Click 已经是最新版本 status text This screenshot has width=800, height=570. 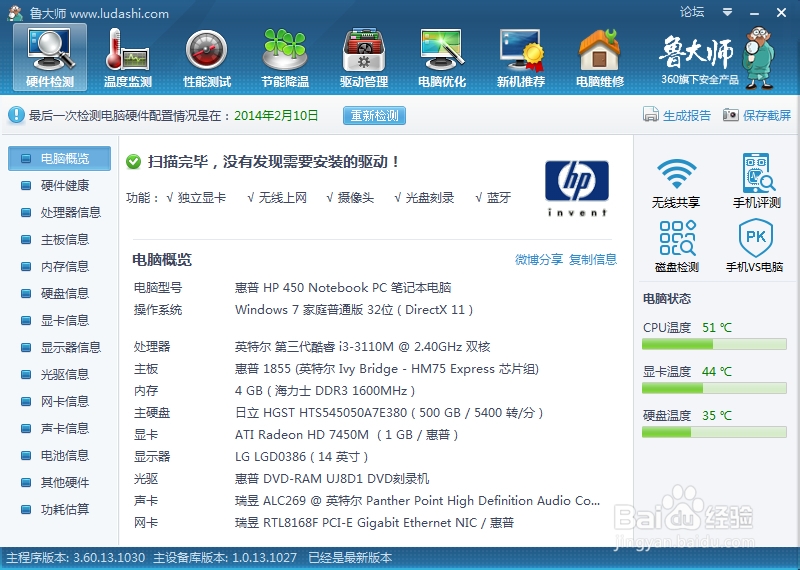(350, 558)
